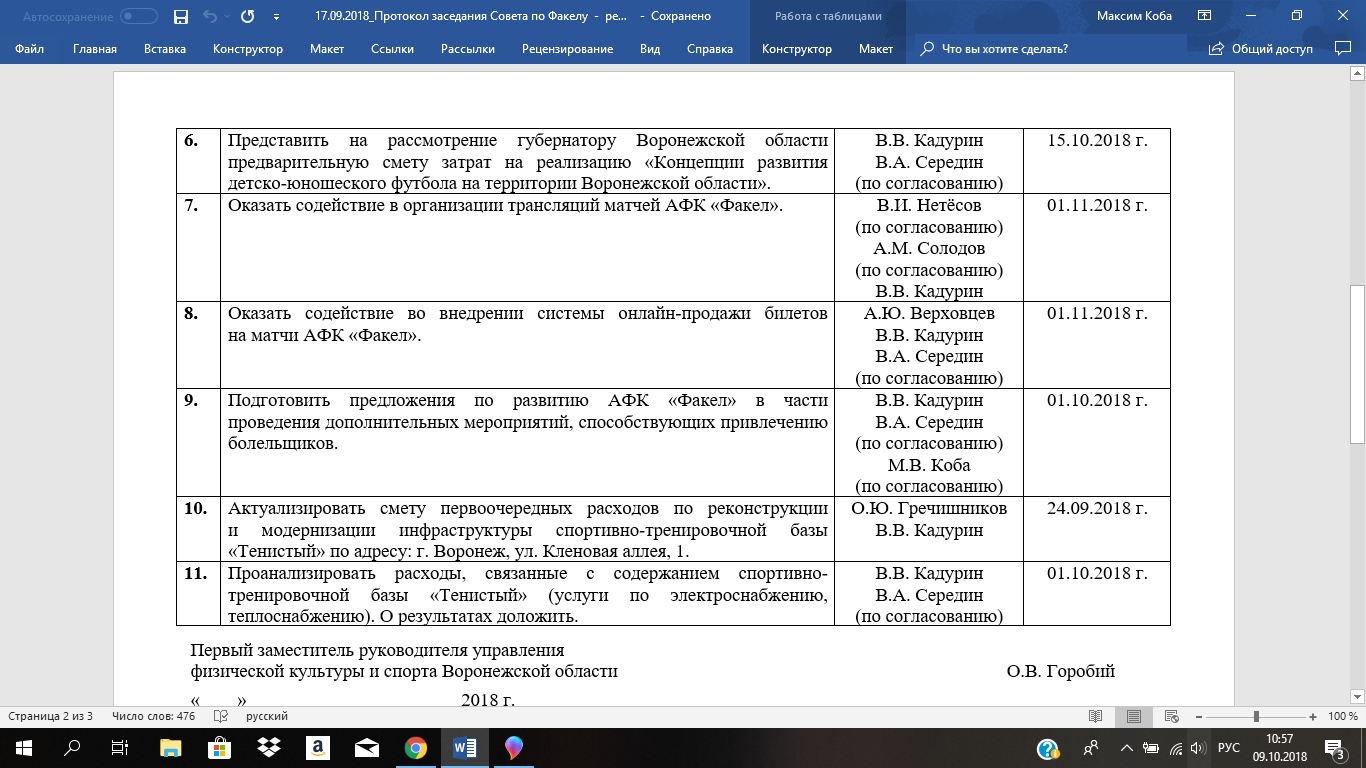This screenshot has width=1366, height=768.
Task: Click zoom in plus icon
Action: point(1312,717)
